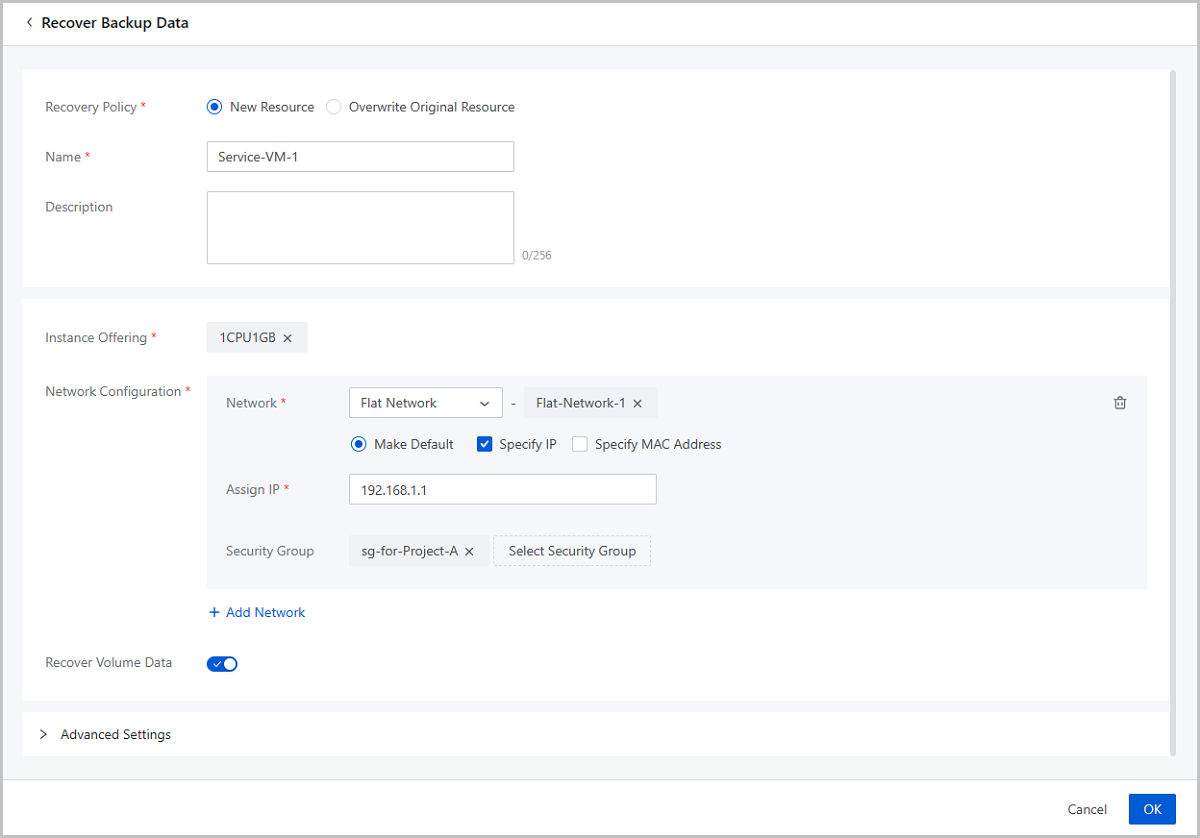1200x838 pixels.
Task: Click the Assign IP input field
Action: 502,489
